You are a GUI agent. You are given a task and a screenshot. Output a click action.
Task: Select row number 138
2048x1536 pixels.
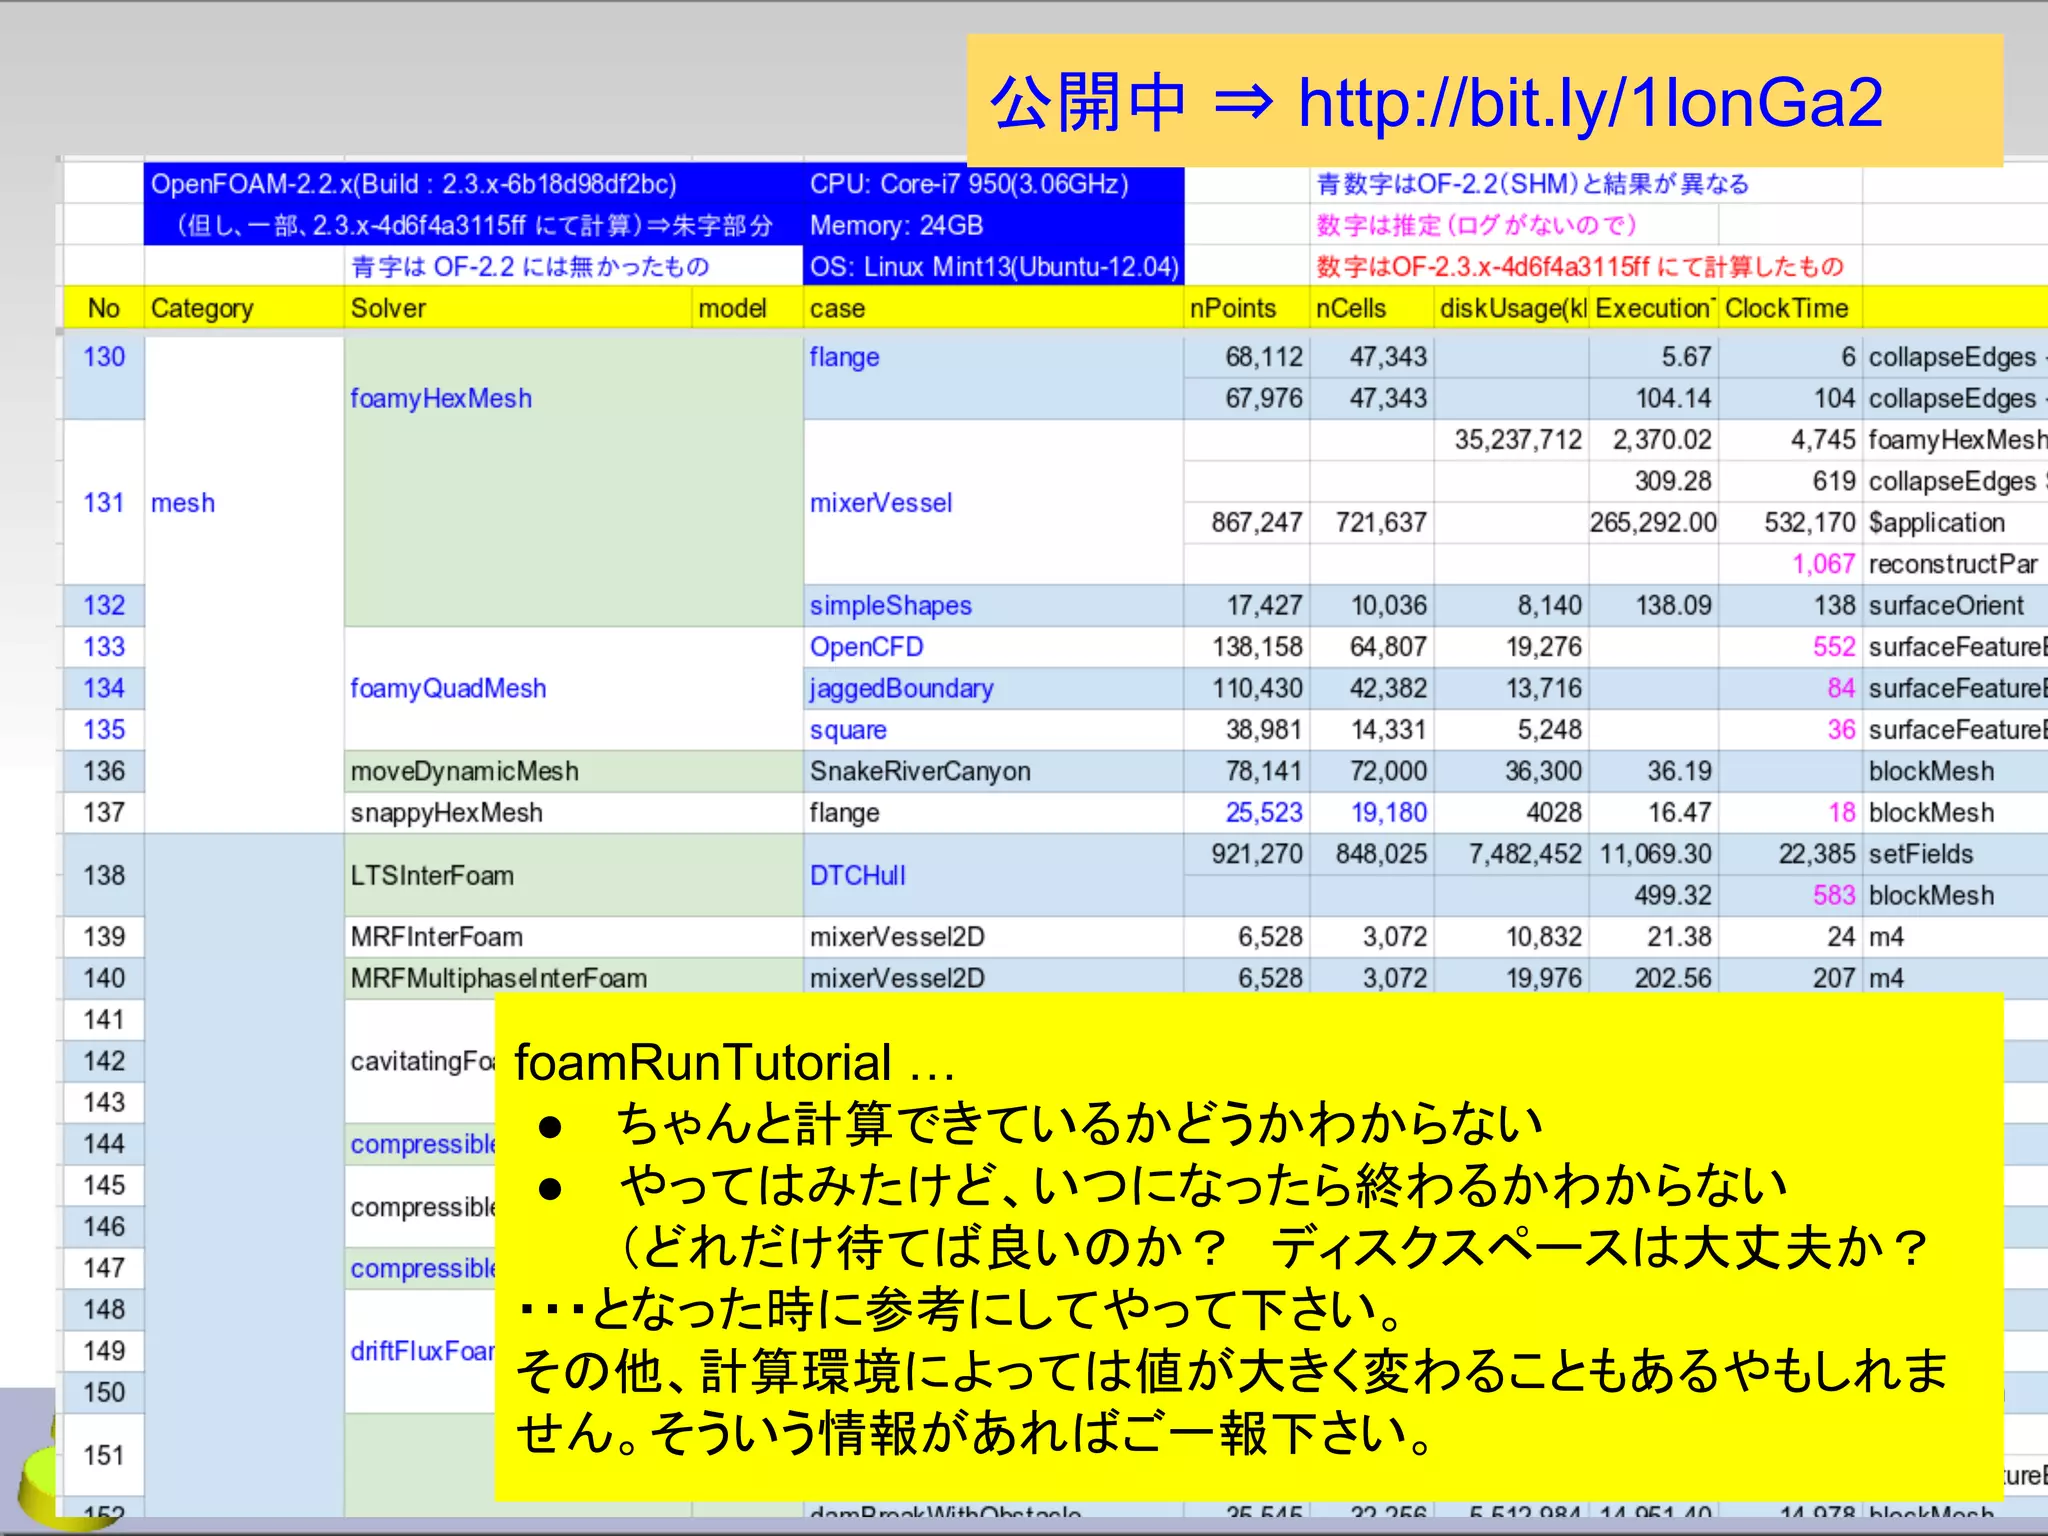pyautogui.click(x=104, y=875)
